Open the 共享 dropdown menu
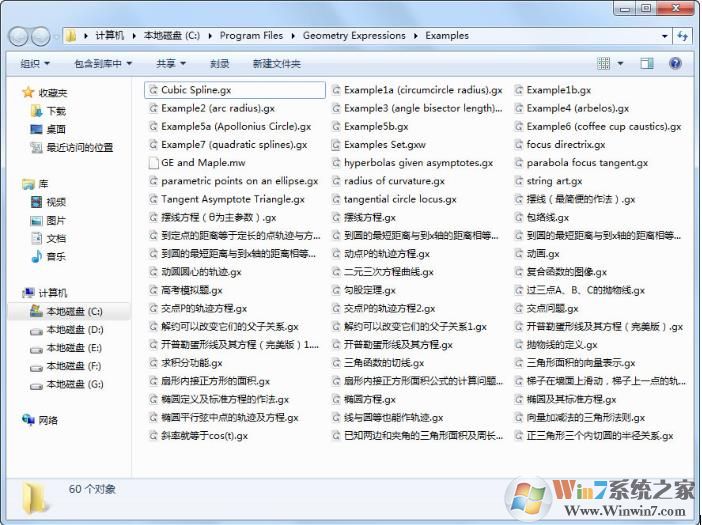702x525 pixels. [171, 64]
